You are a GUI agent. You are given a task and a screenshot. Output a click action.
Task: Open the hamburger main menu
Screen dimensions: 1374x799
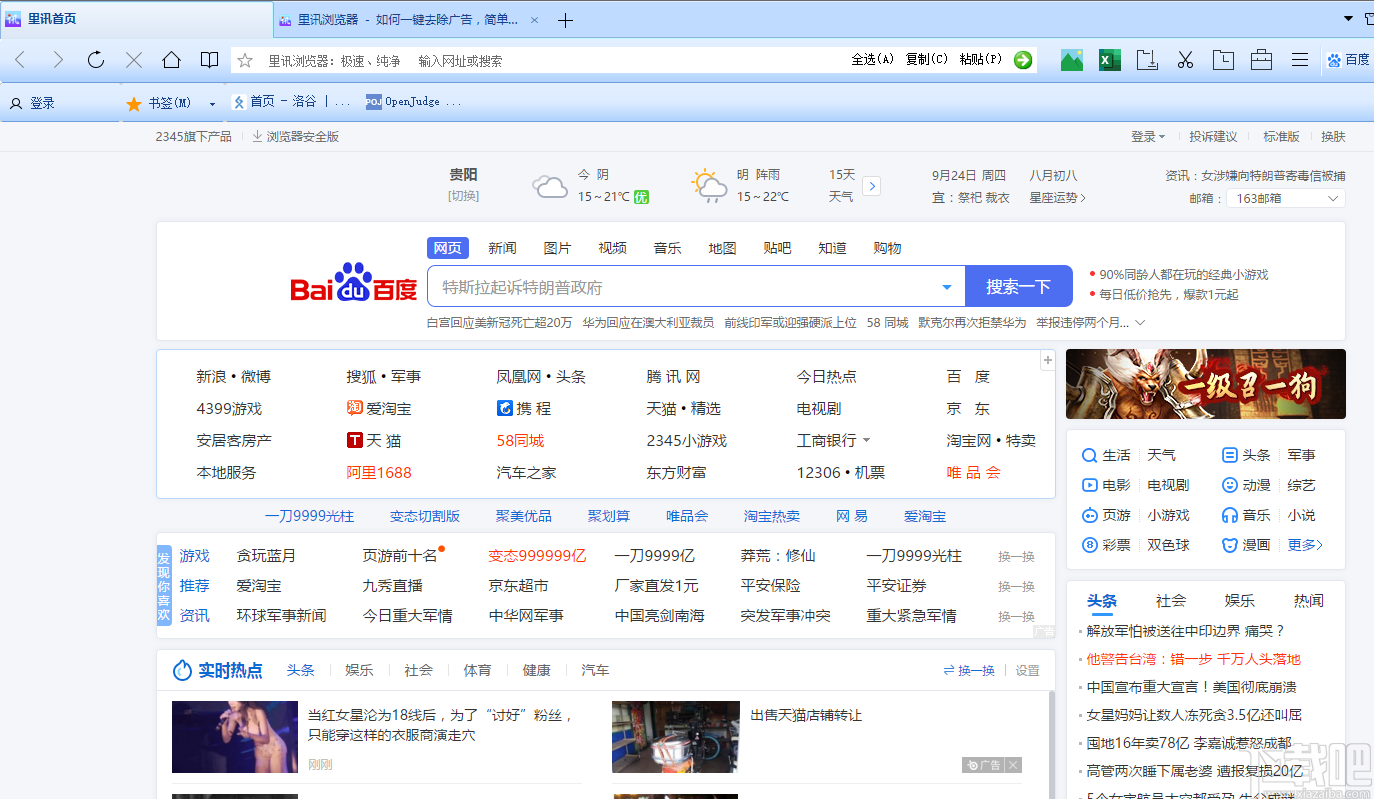click(x=1300, y=60)
